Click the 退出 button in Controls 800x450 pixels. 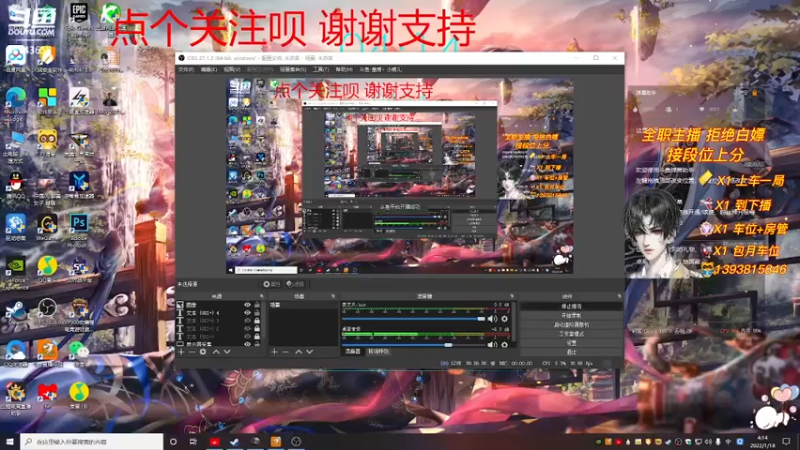point(571,352)
